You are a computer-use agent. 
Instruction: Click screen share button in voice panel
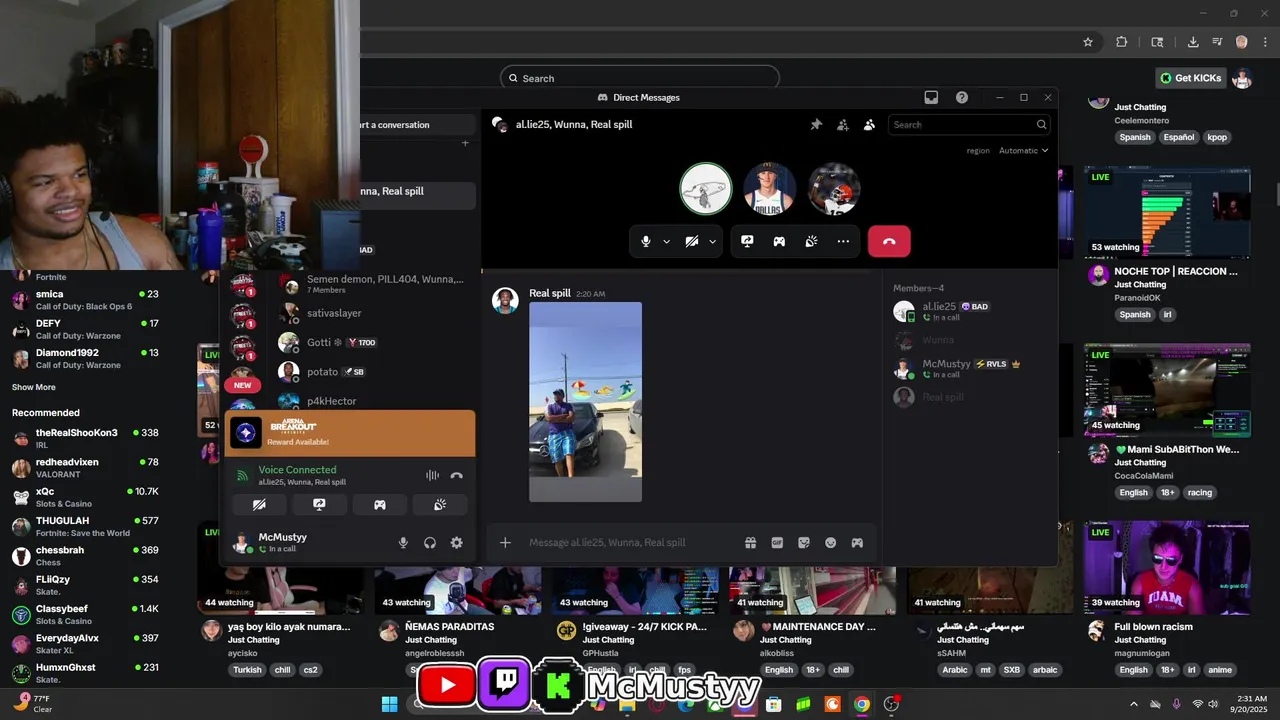[319, 505]
